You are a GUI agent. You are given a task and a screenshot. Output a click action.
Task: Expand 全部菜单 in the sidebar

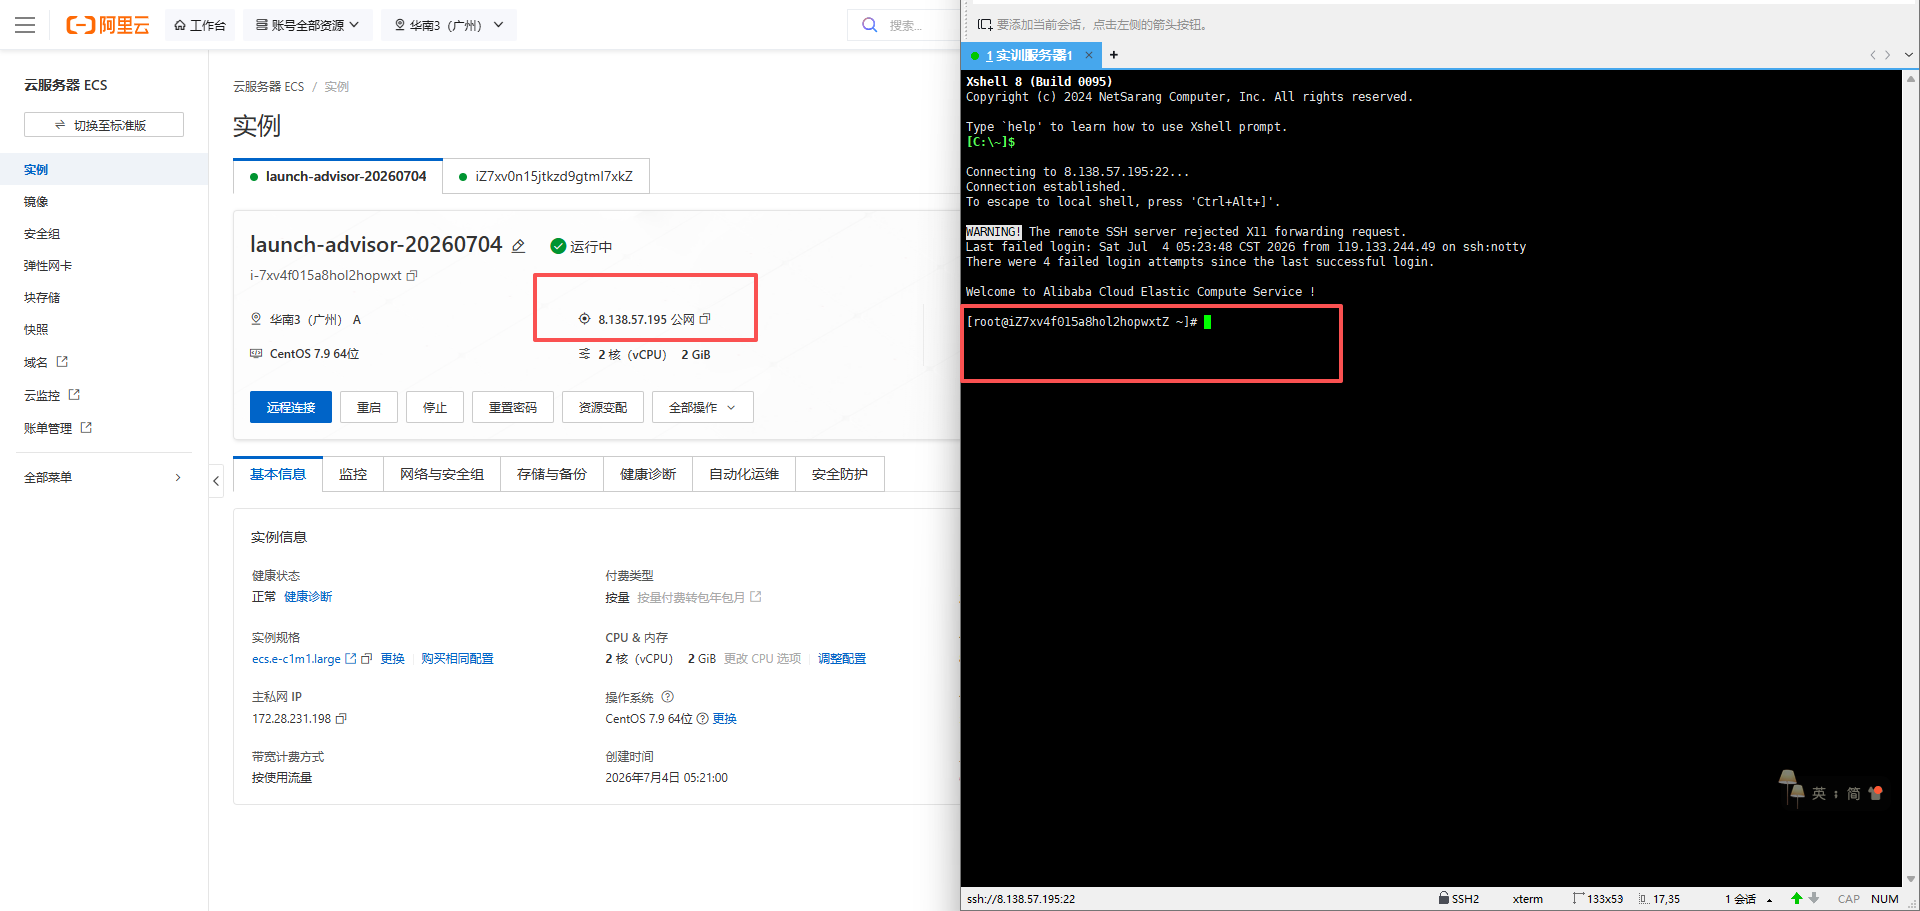(103, 477)
